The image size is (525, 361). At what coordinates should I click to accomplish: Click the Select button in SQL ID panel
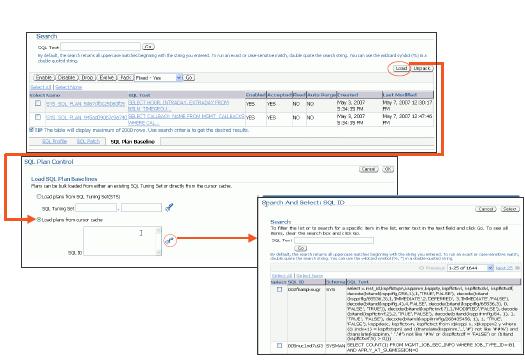coord(510,209)
